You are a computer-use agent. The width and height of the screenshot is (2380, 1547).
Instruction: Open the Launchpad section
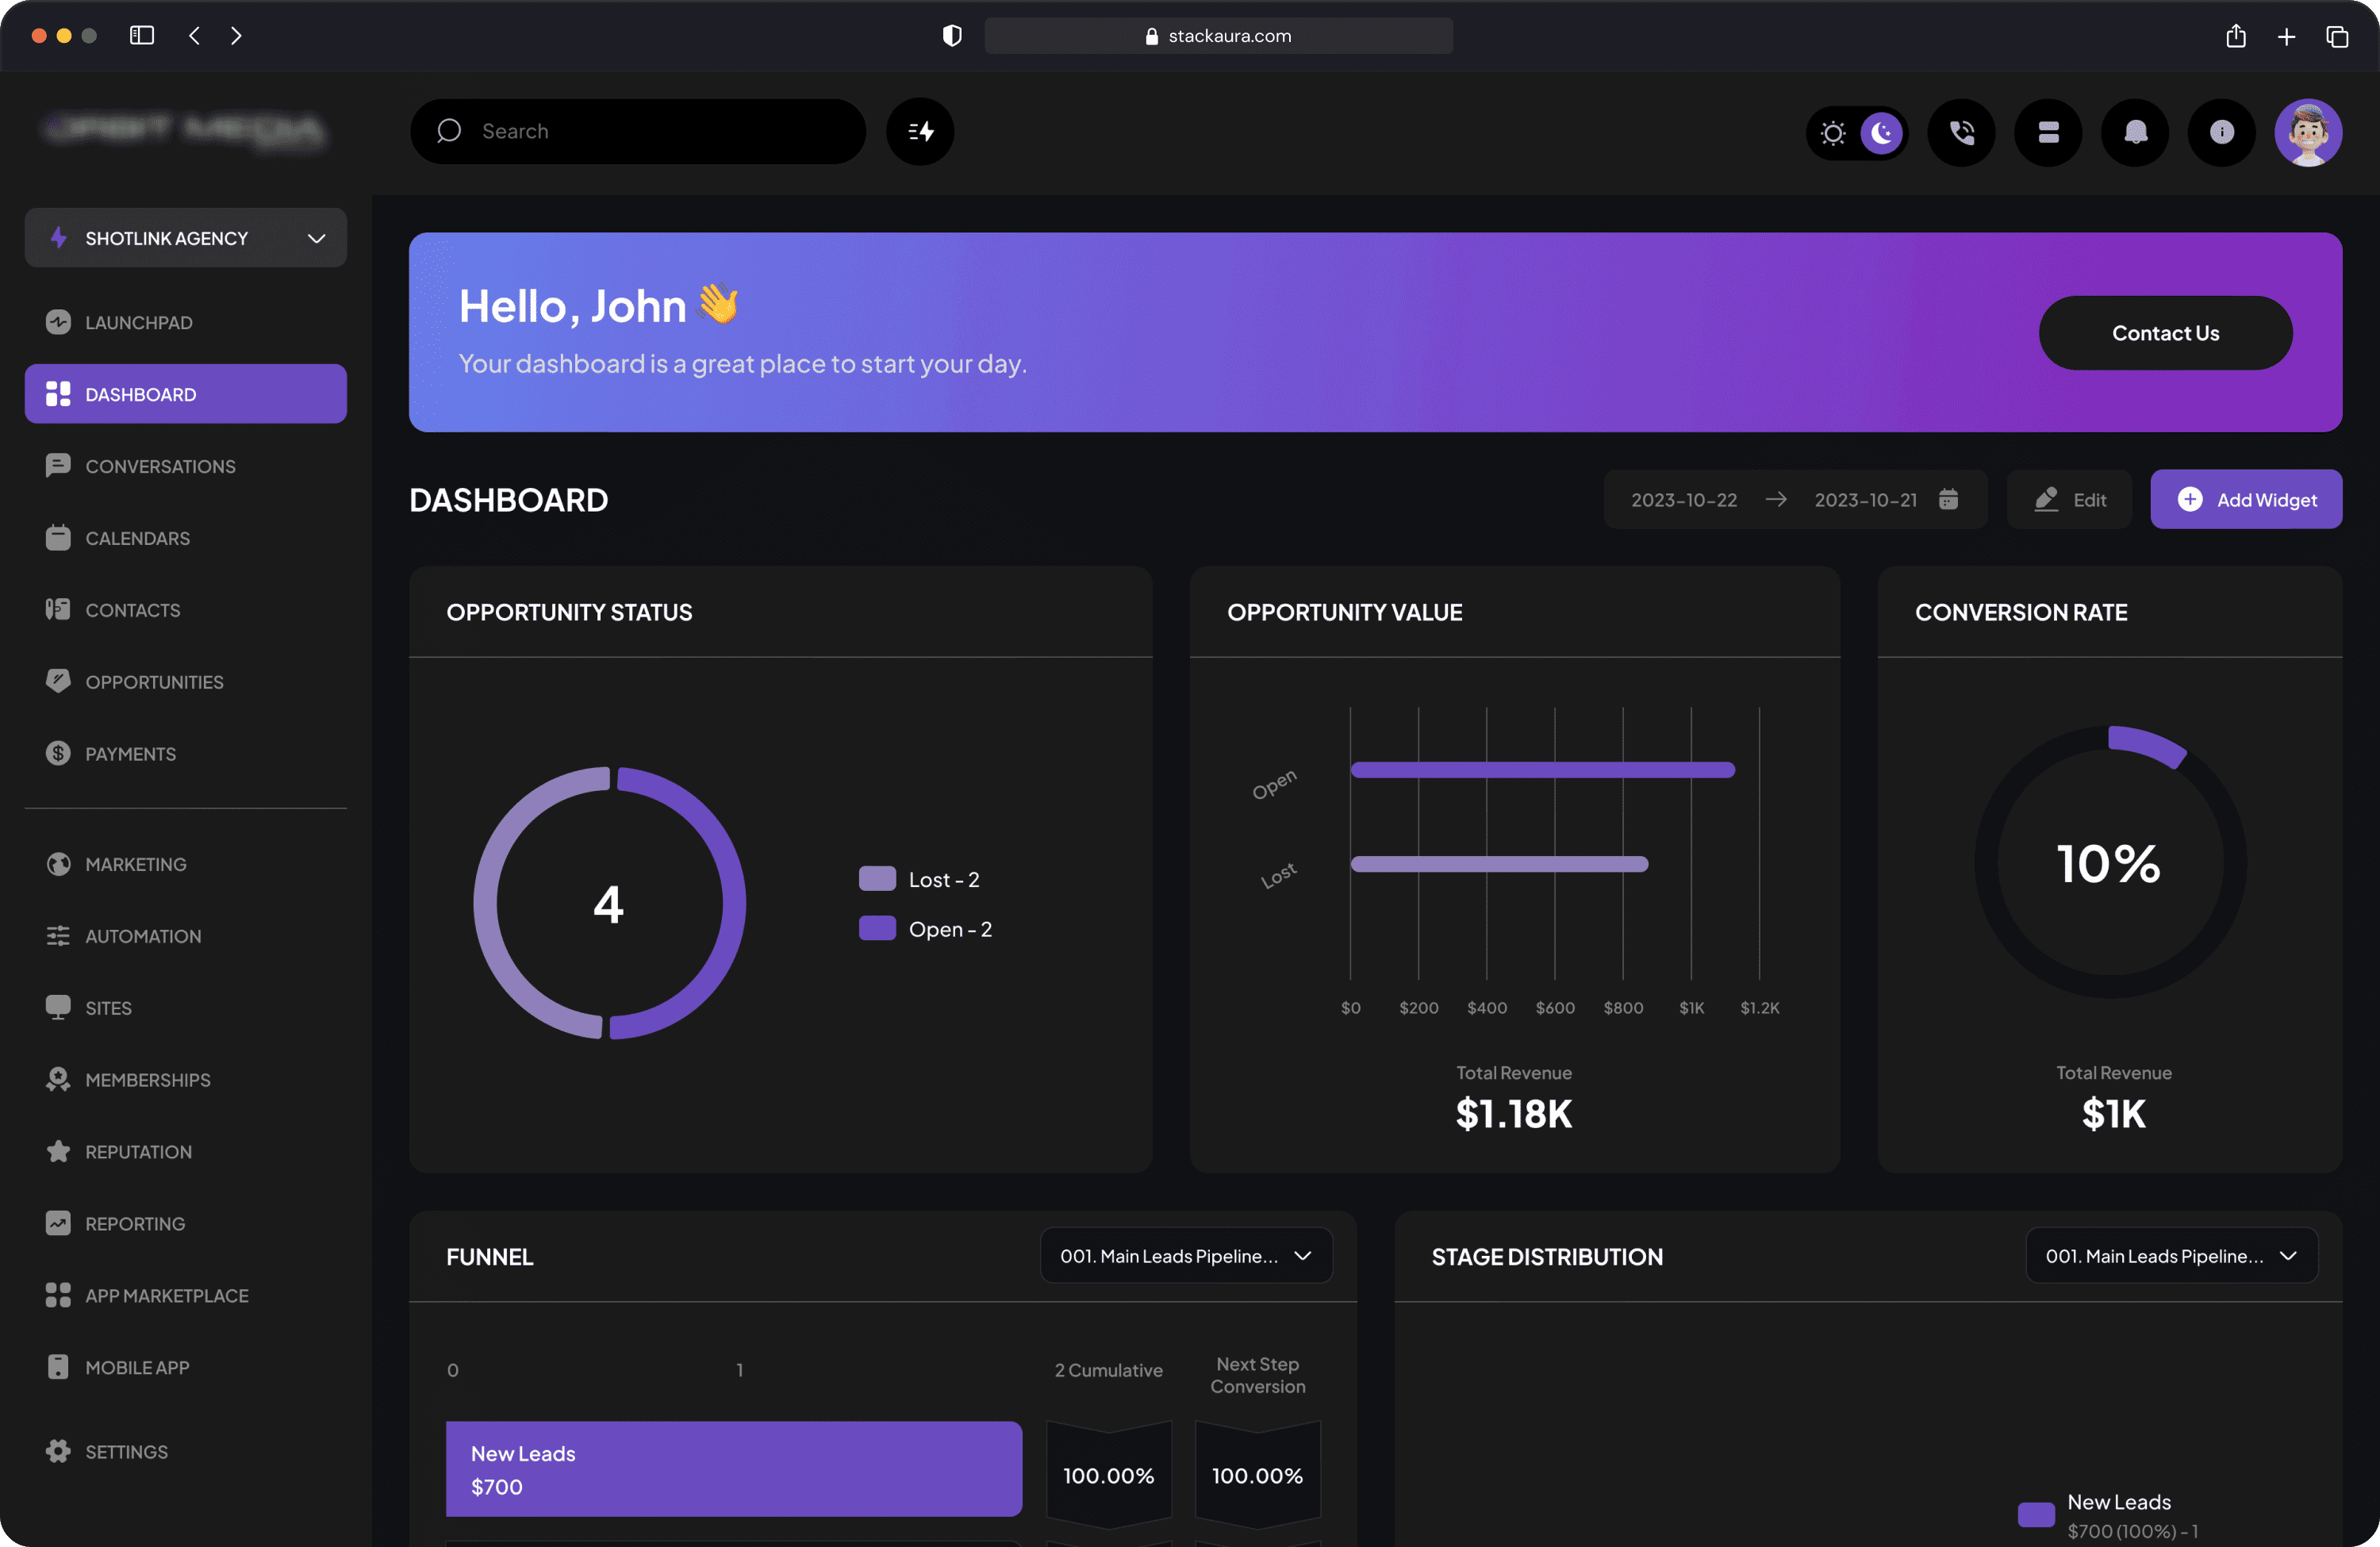pos(139,322)
